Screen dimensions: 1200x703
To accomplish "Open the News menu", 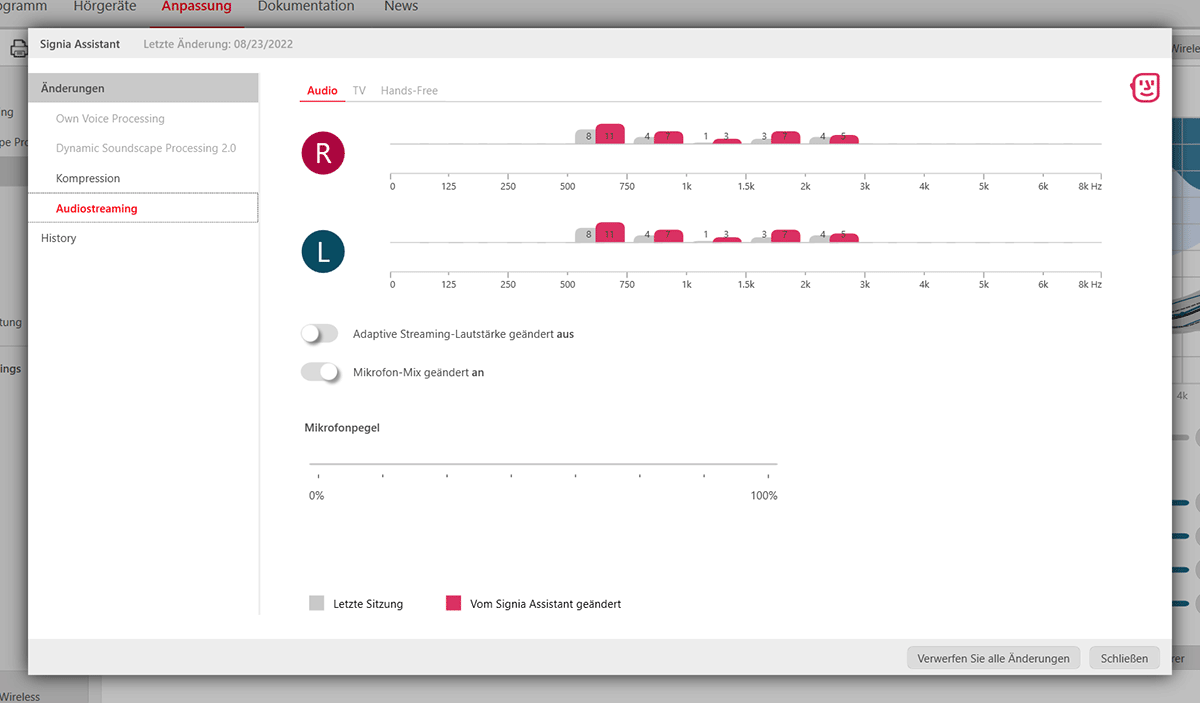I will click(400, 7).
